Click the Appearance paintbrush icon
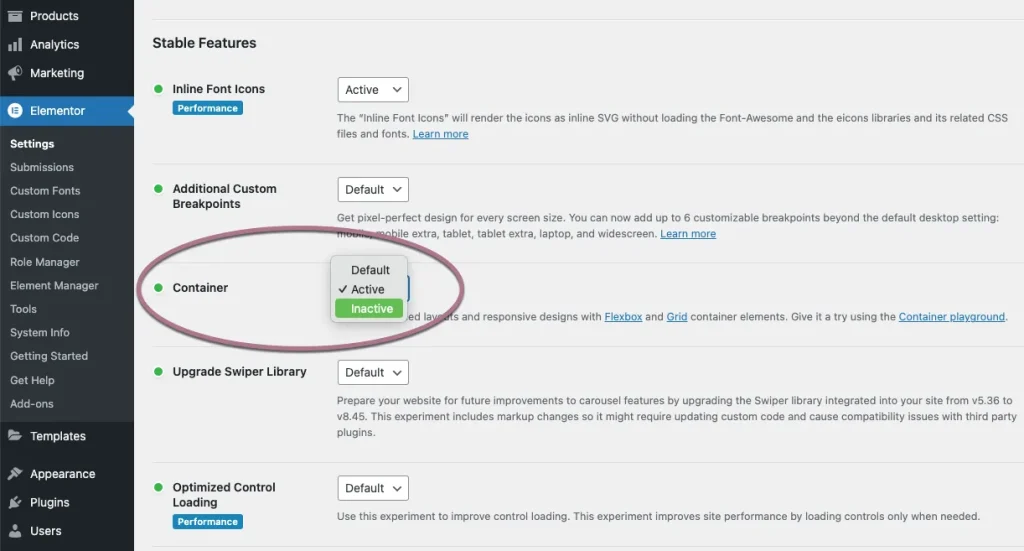This screenshot has width=1024, height=551. pos(15,474)
